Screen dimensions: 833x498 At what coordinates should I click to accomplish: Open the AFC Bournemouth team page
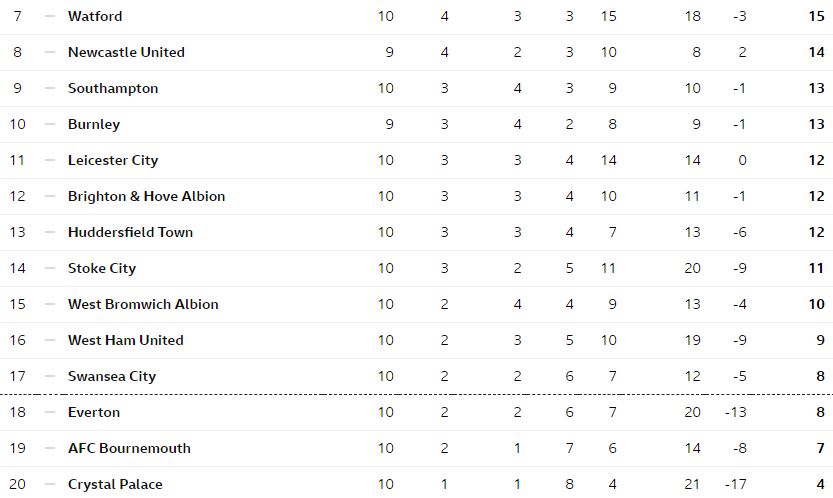coord(129,449)
